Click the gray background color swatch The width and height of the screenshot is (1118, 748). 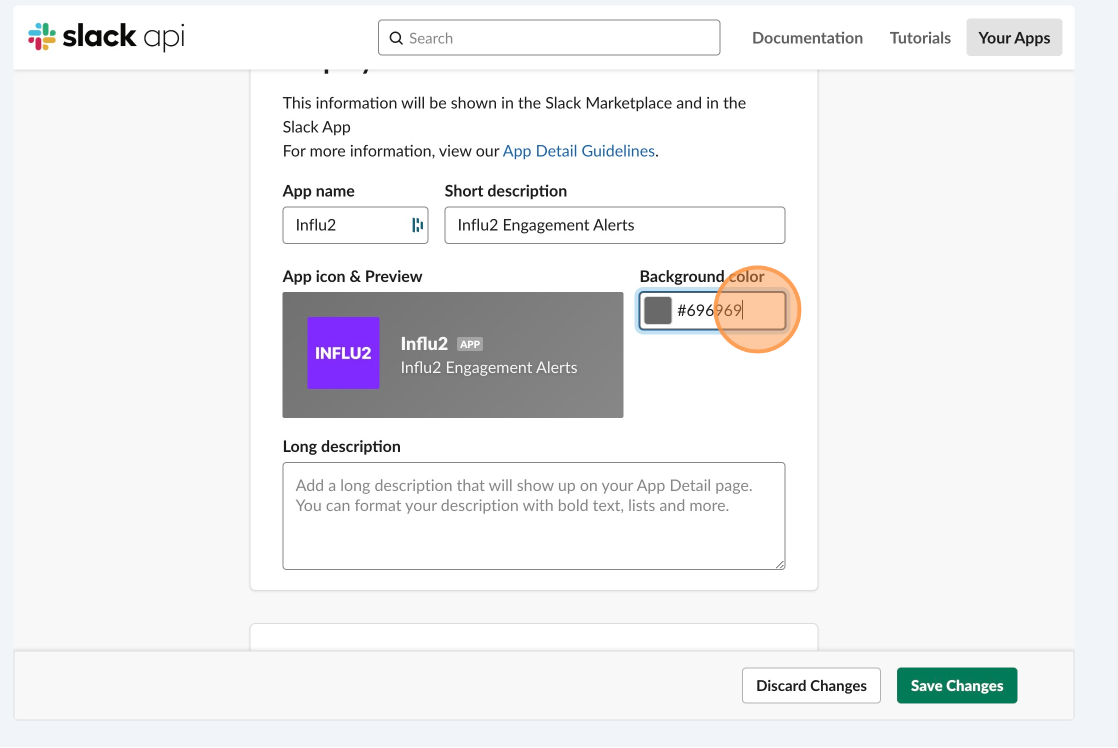657,310
